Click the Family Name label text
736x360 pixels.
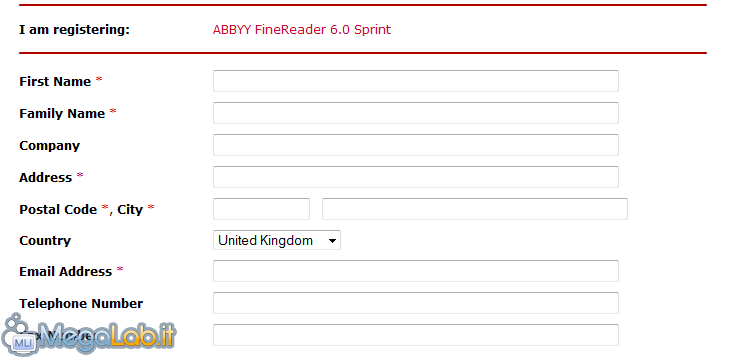click(x=62, y=114)
